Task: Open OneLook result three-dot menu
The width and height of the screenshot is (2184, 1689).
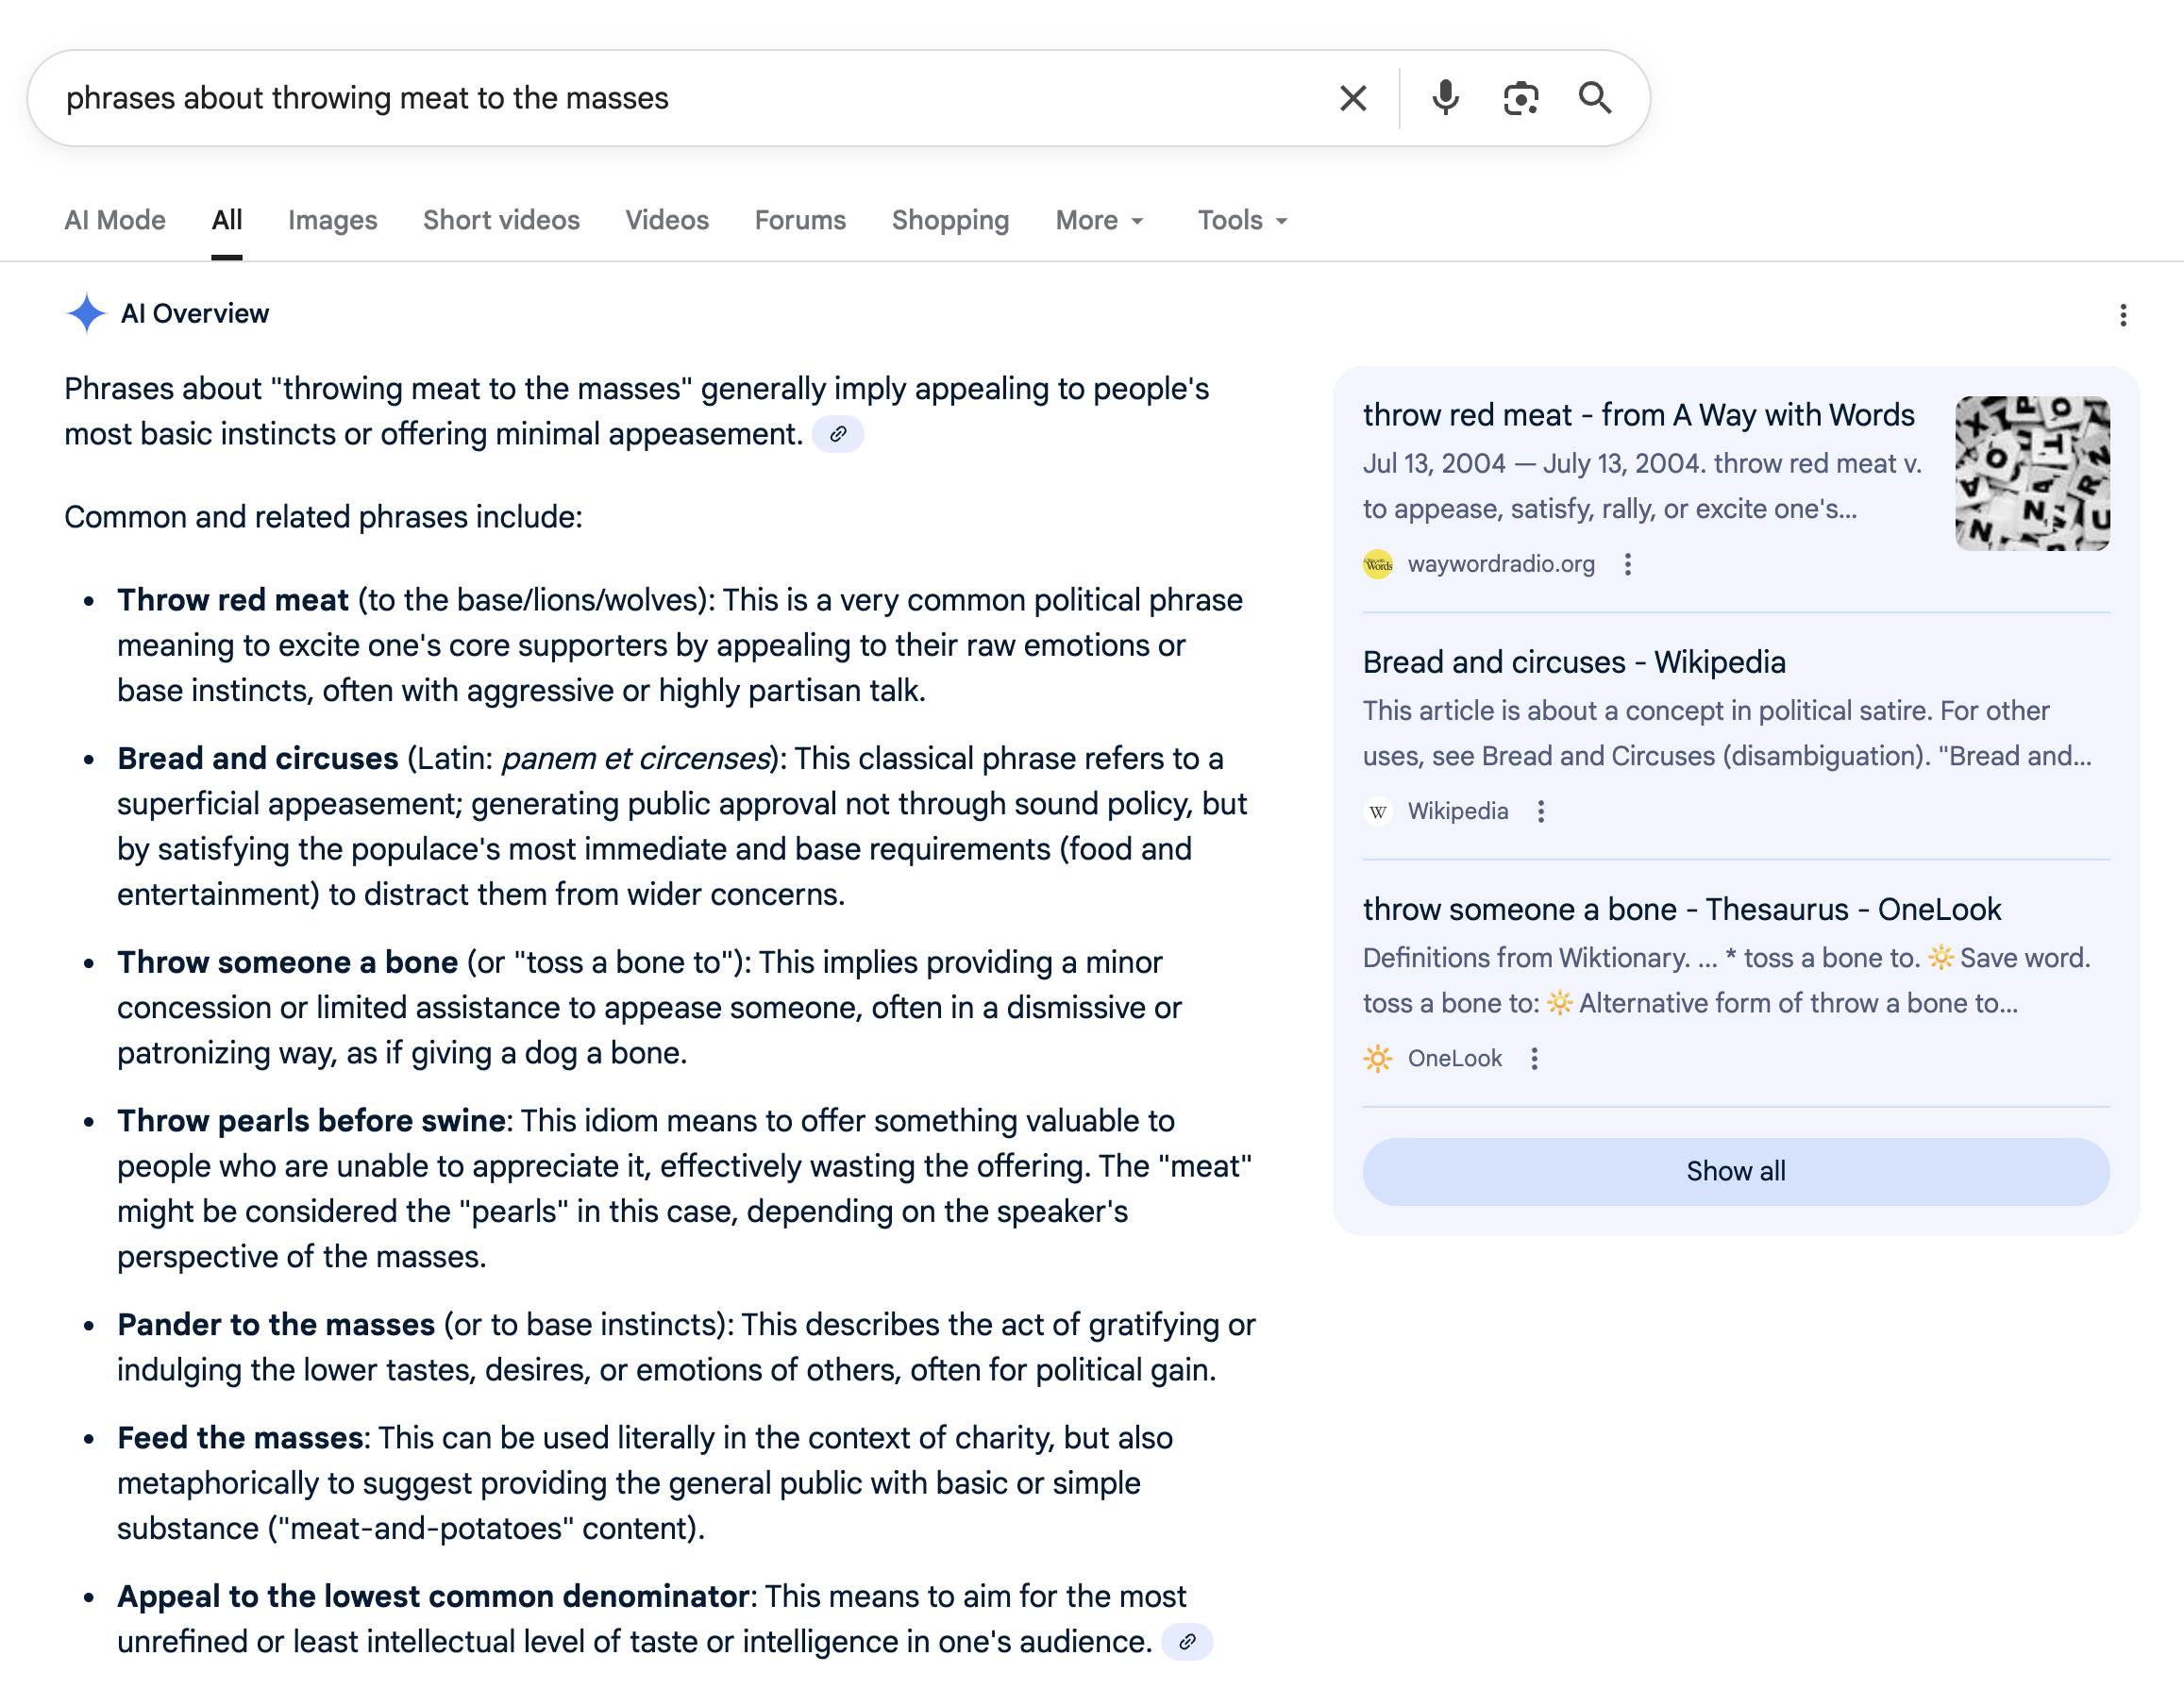Action: click(x=1535, y=1058)
